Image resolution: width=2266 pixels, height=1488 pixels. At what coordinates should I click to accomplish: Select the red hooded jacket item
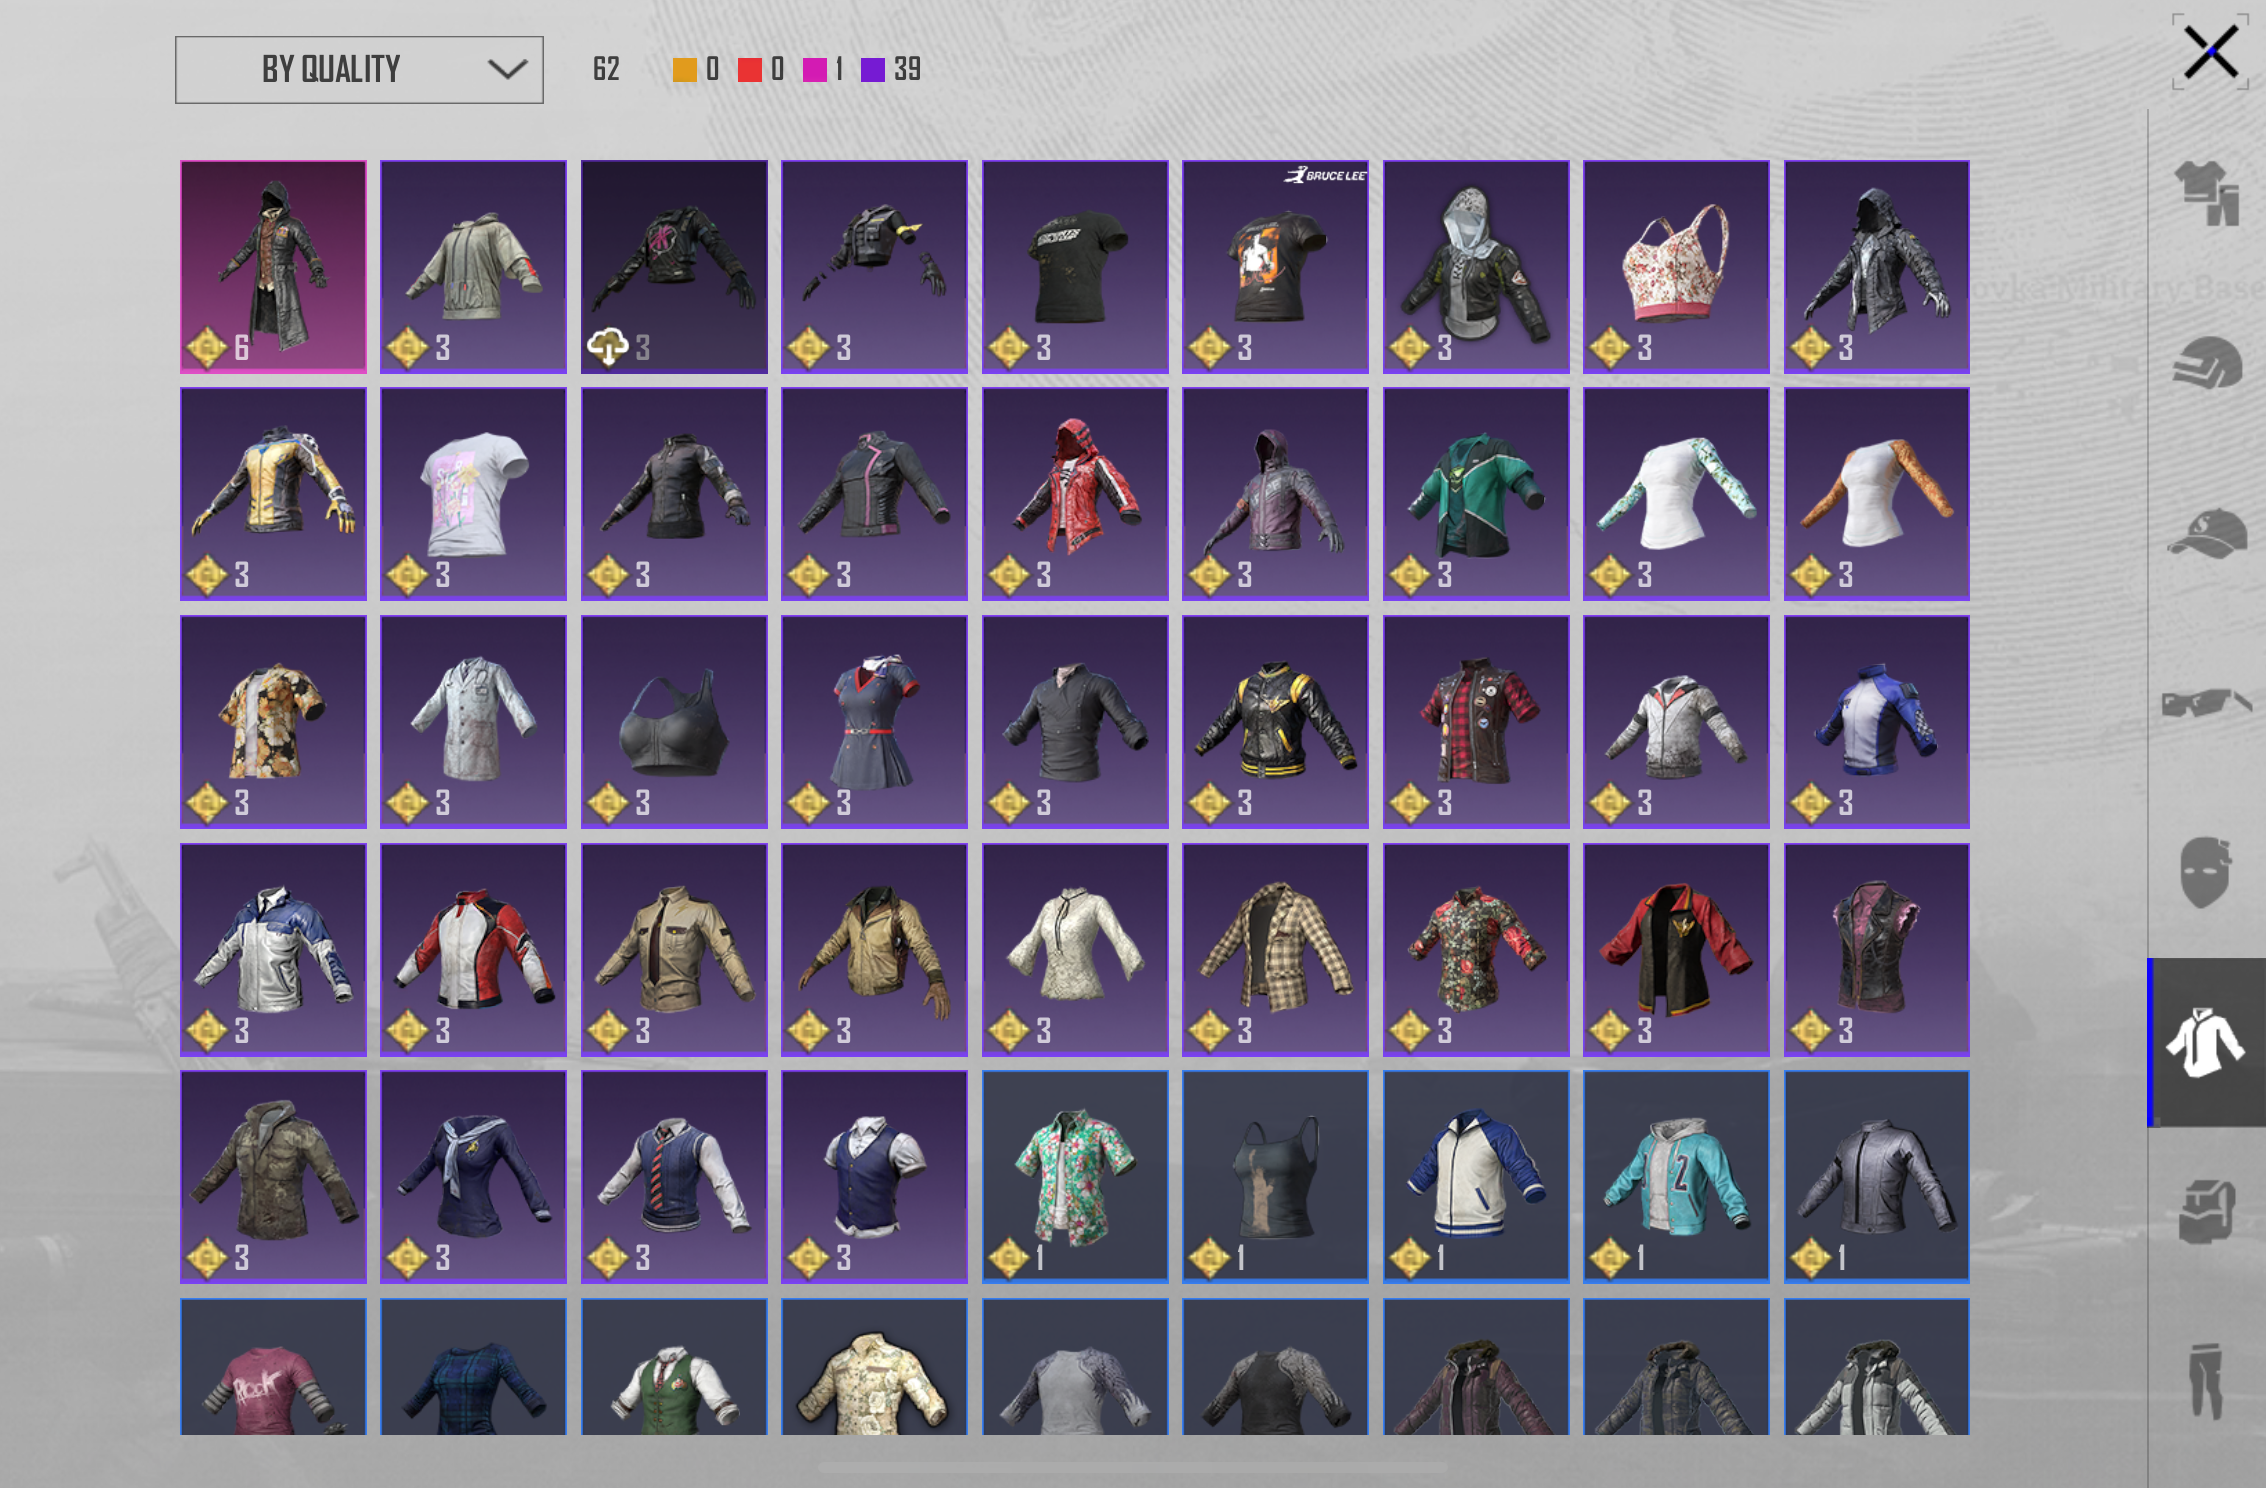(1075, 494)
